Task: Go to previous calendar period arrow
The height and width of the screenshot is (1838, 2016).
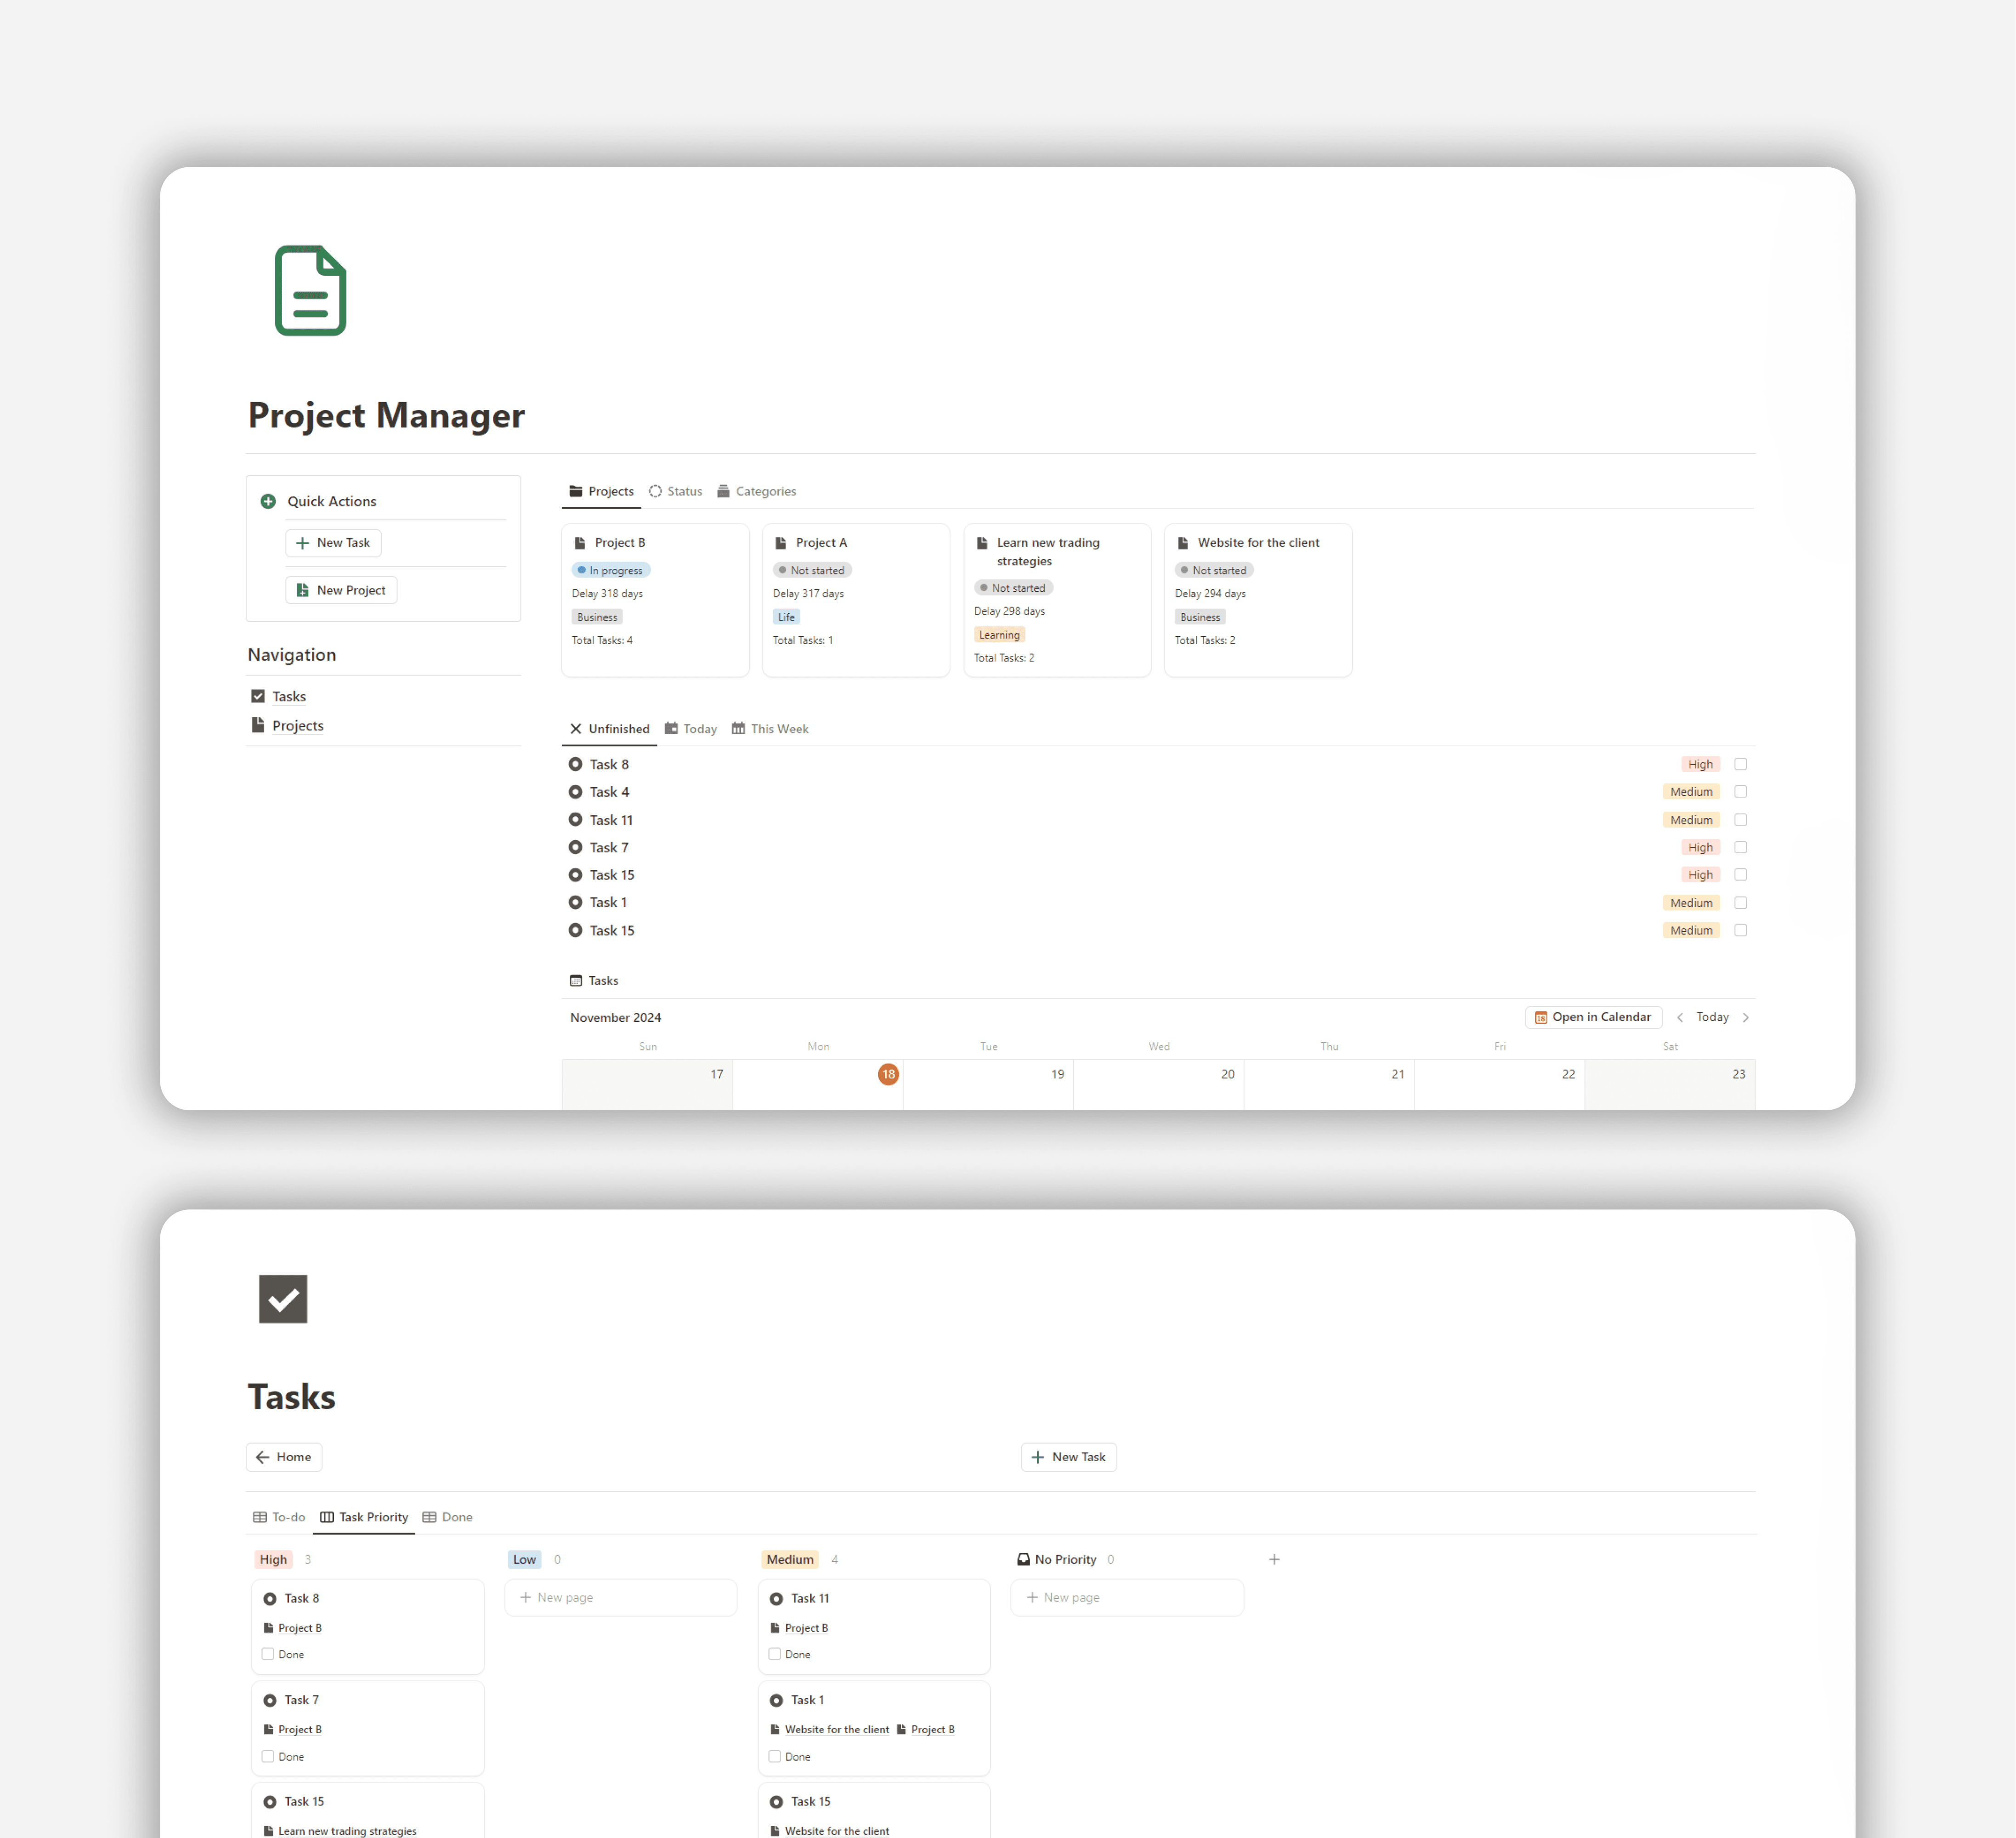Action: [1680, 1017]
